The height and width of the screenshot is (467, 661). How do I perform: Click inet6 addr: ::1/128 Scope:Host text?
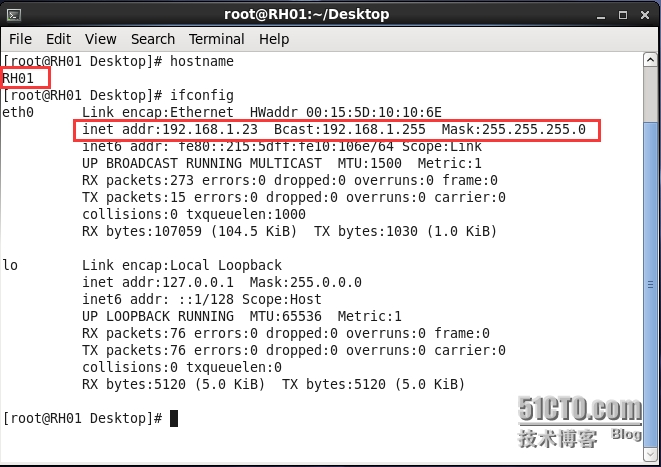(202, 299)
